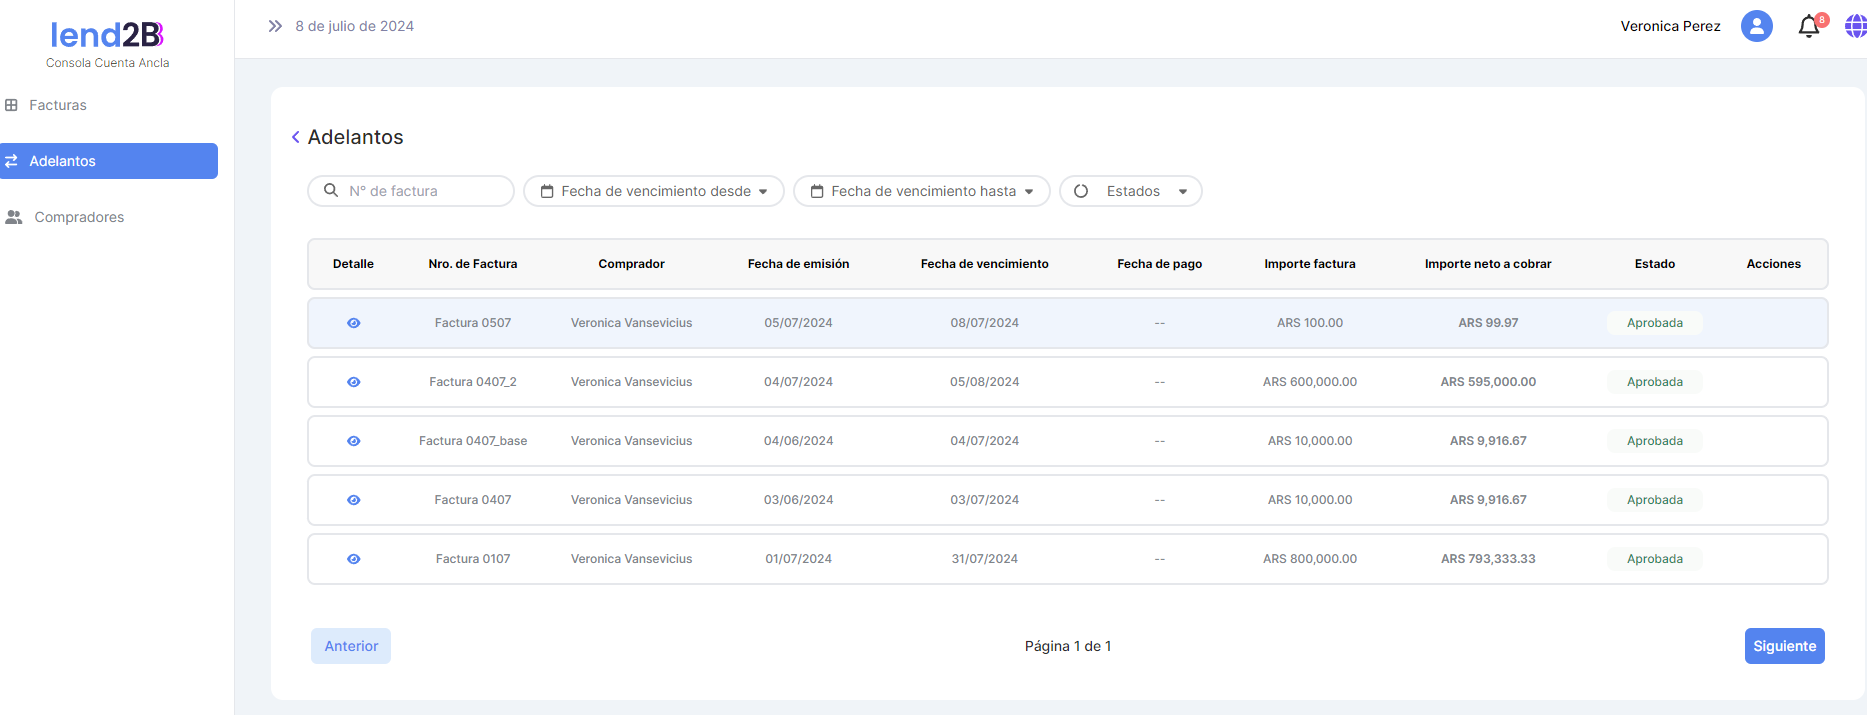Open Compradores in sidebar menu

(x=79, y=217)
